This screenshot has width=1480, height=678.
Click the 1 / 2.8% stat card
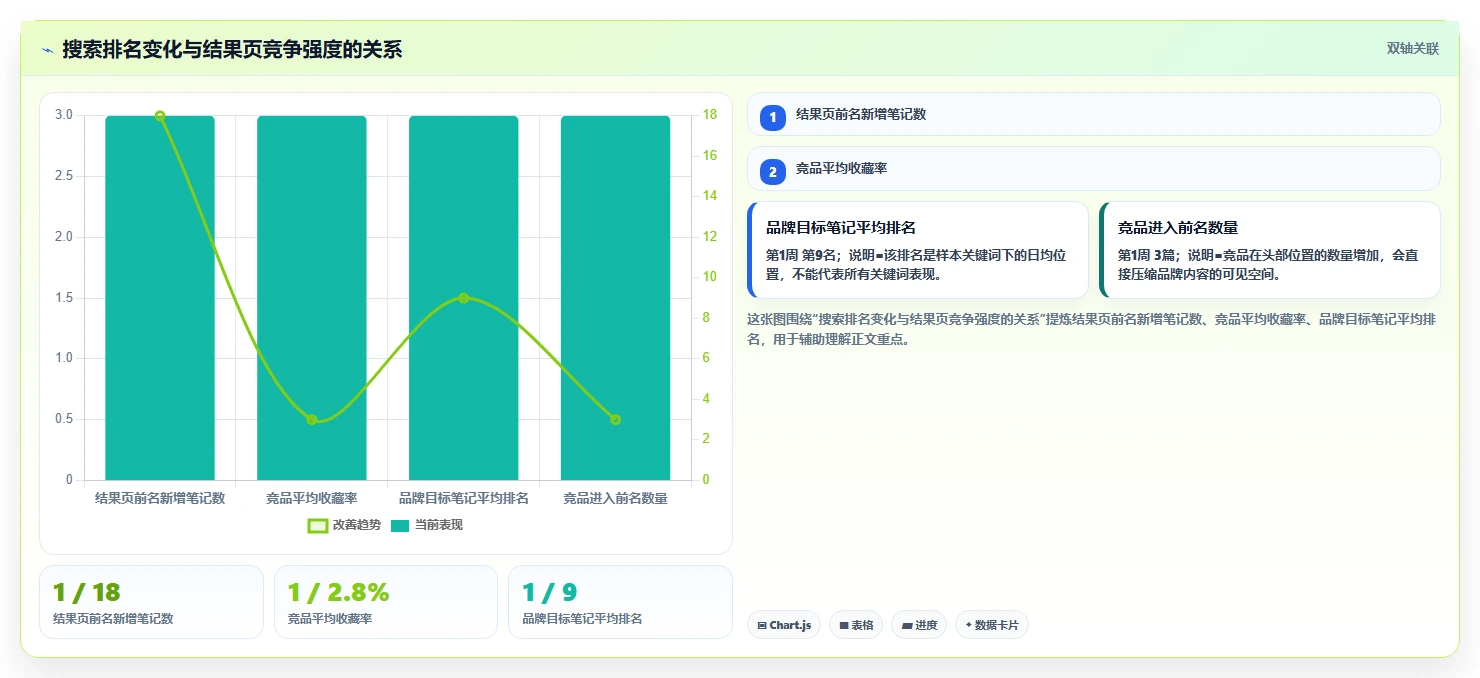pyautogui.click(x=386, y=602)
